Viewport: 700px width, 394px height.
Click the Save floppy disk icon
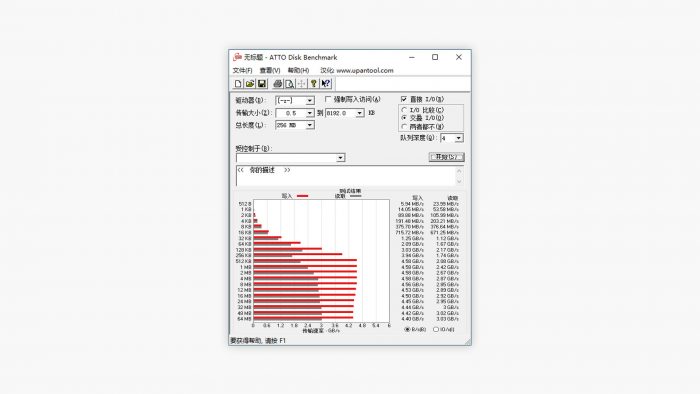click(x=262, y=83)
